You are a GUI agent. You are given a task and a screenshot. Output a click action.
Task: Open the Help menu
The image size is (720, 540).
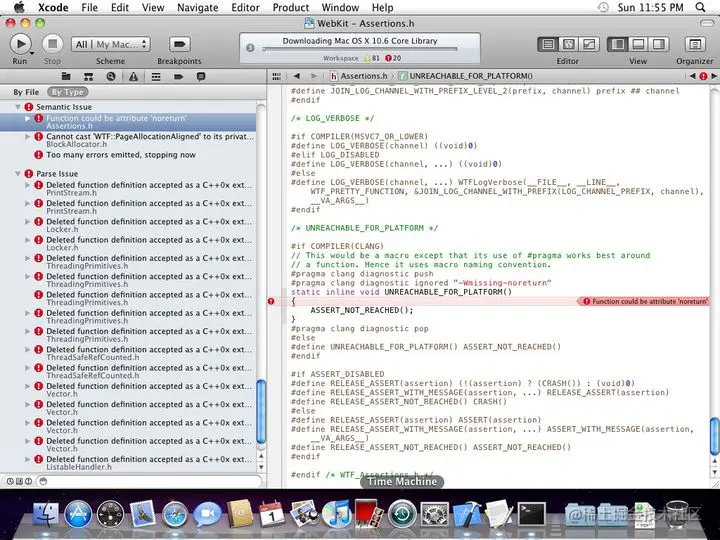point(382,7)
